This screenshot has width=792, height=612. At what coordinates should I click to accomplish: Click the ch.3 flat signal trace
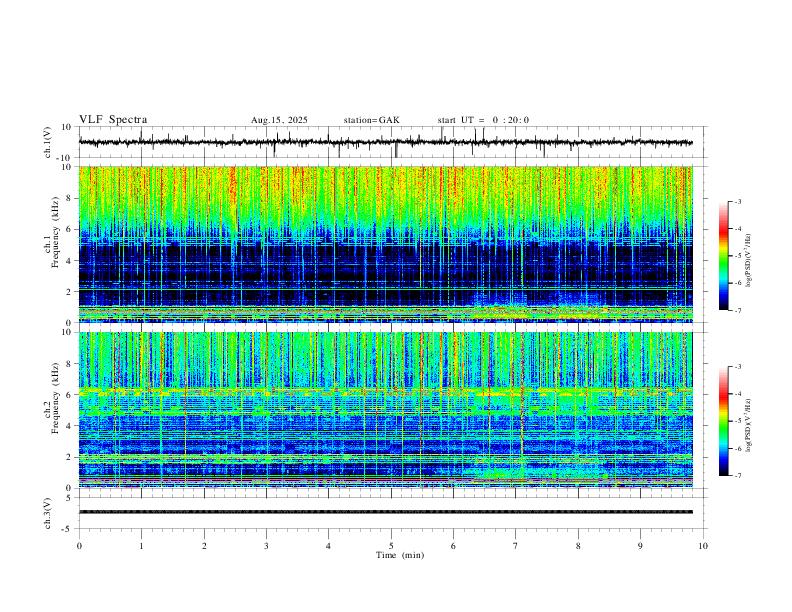click(x=386, y=512)
